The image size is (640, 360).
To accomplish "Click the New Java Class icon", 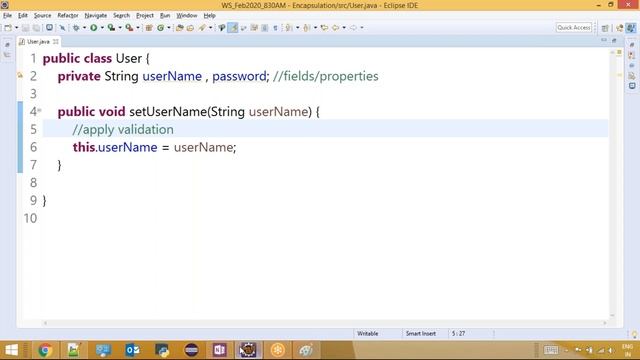I will pyautogui.click(x=160, y=28).
